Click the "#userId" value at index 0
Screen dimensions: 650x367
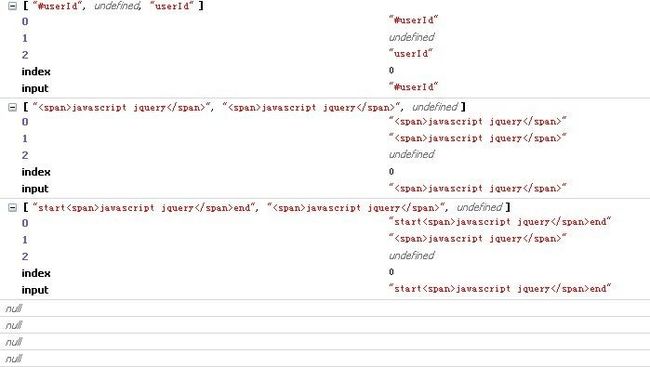click(x=413, y=20)
